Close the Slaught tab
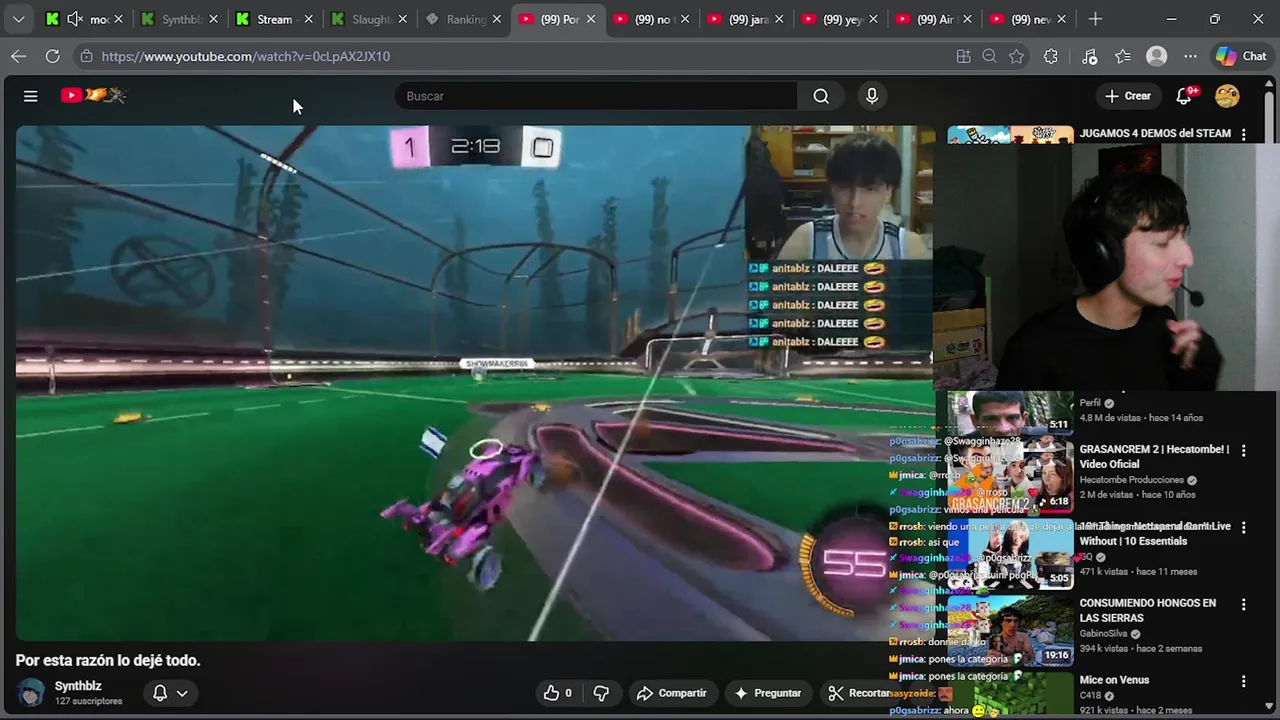 click(x=402, y=19)
